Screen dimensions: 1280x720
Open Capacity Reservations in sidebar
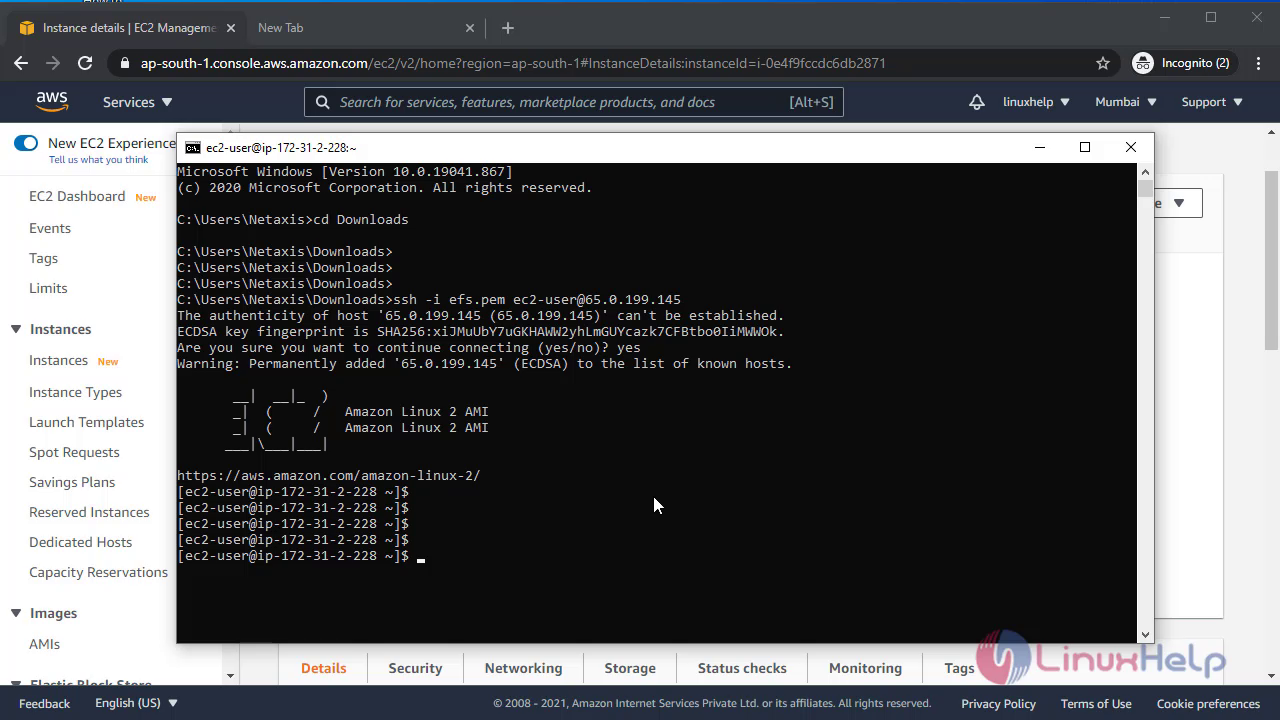98,572
